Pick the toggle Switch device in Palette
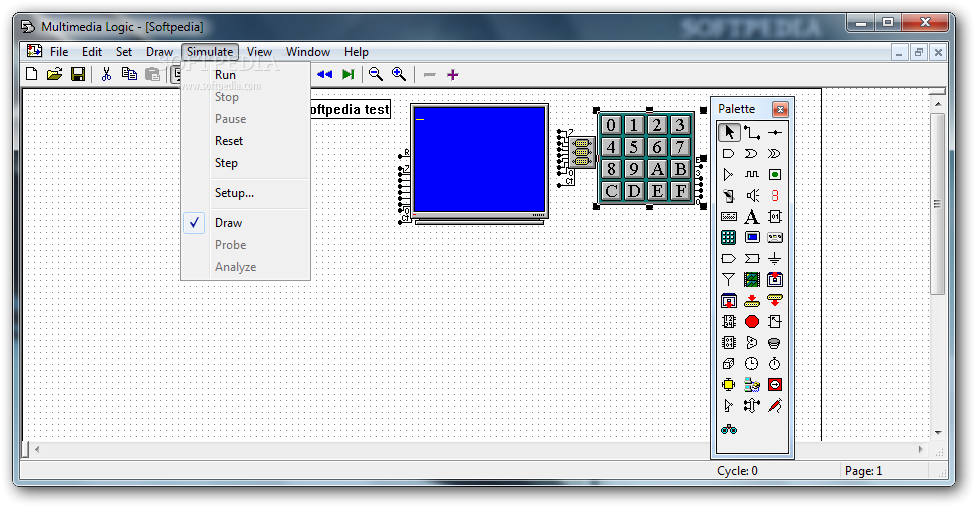Screen dimensions: 976x507 729,196
